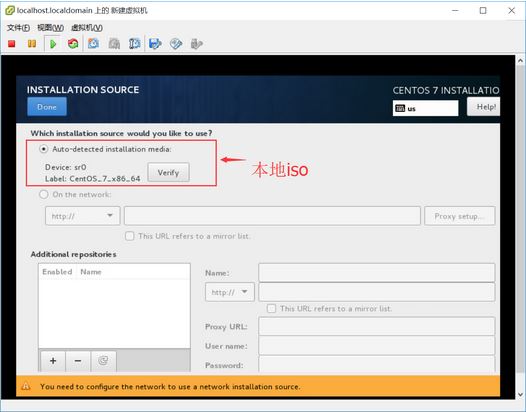Open the 视图(W) menu

pyautogui.click(x=50, y=28)
